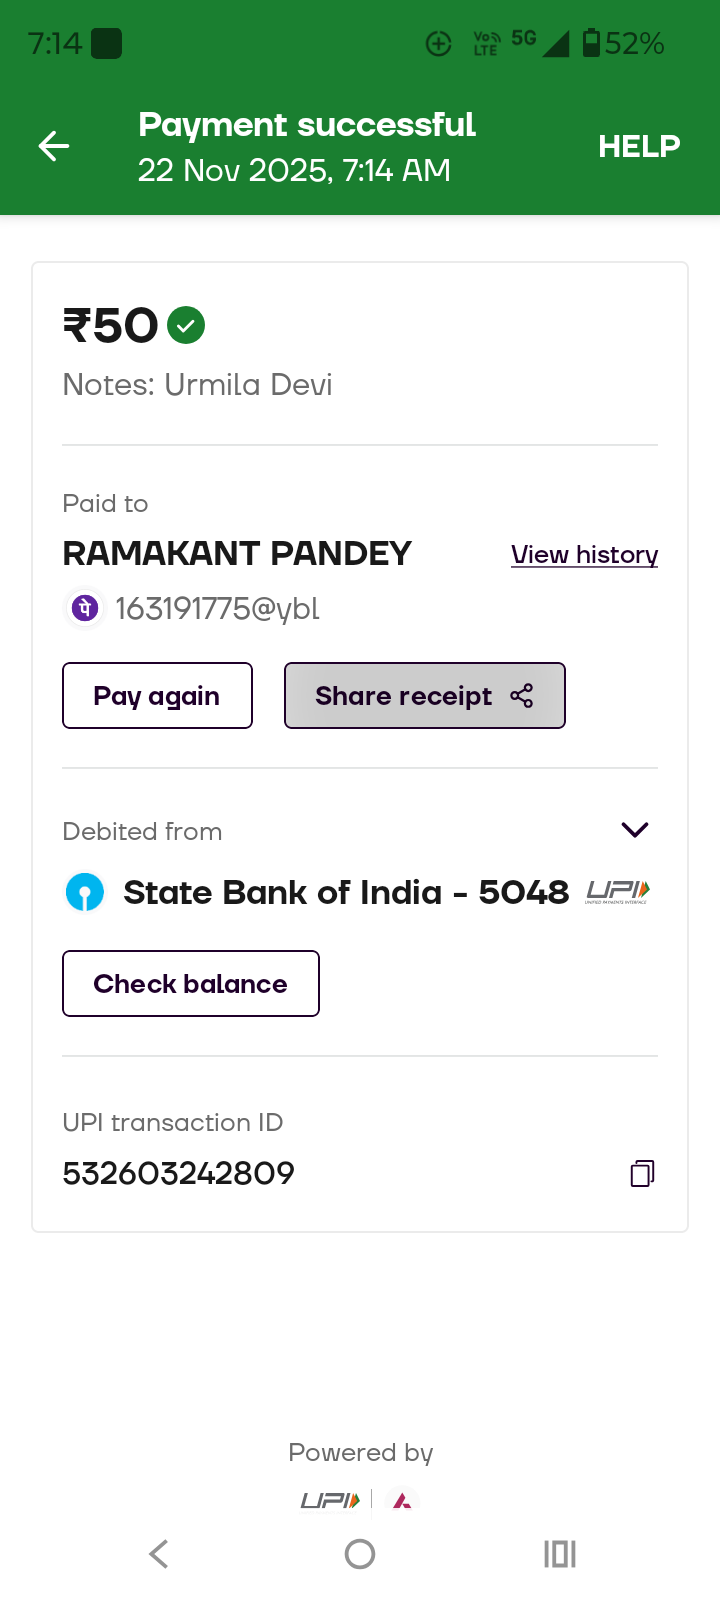The width and height of the screenshot is (720, 1600).
Task: Tap transaction ID number 532603242809
Action: click(x=178, y=1173)
